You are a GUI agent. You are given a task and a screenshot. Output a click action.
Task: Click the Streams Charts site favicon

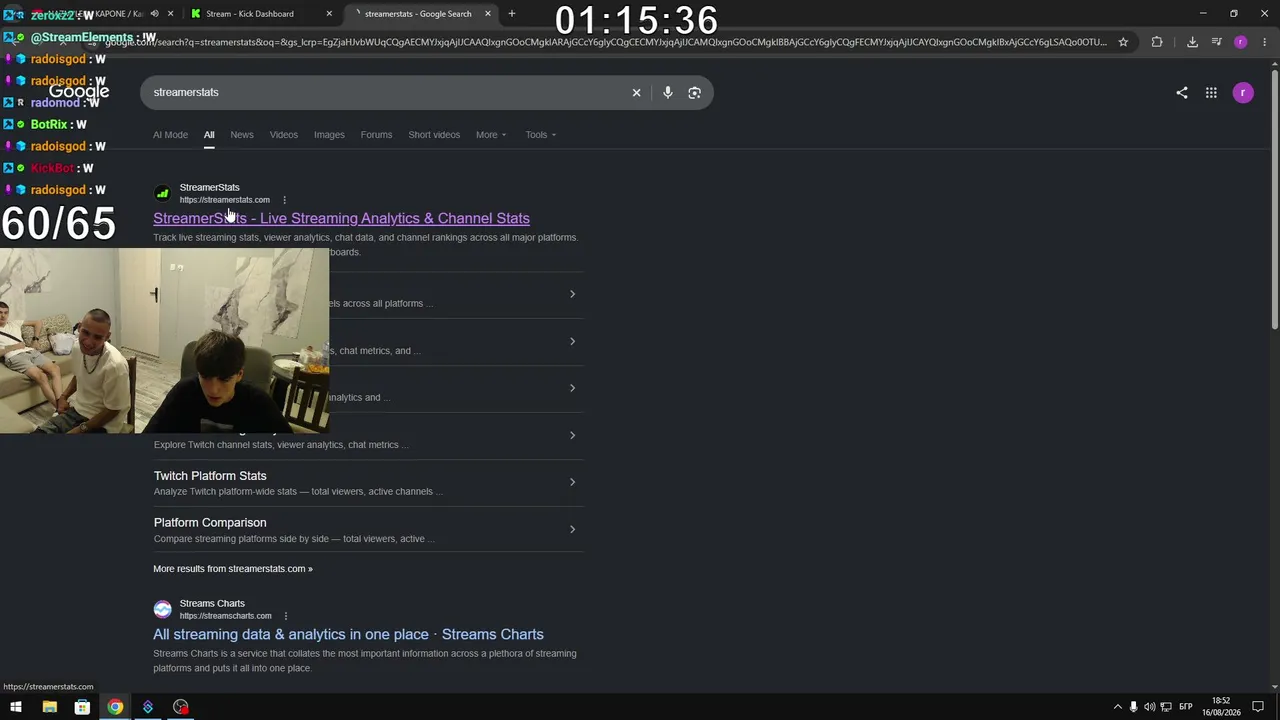click(162, 609)
